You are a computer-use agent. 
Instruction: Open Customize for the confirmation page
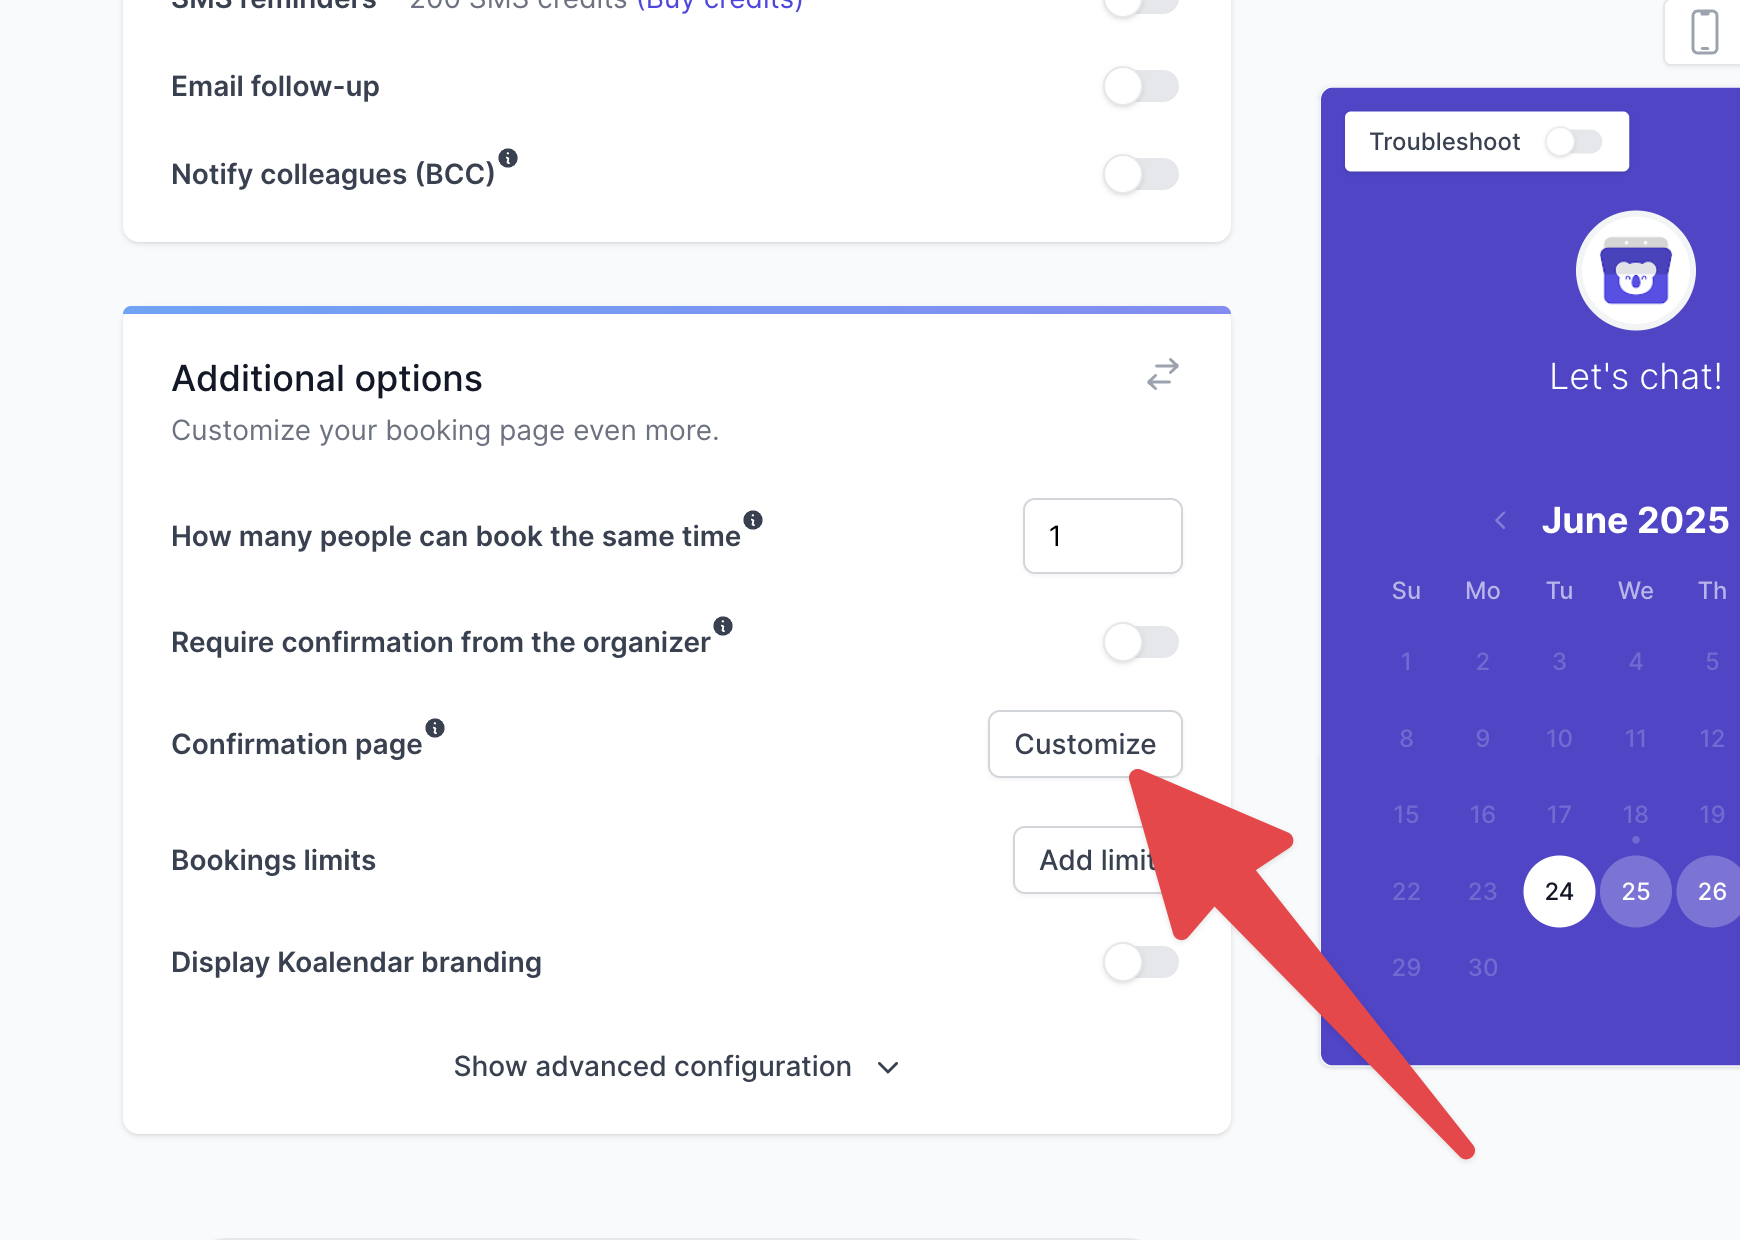(1085, 744)
